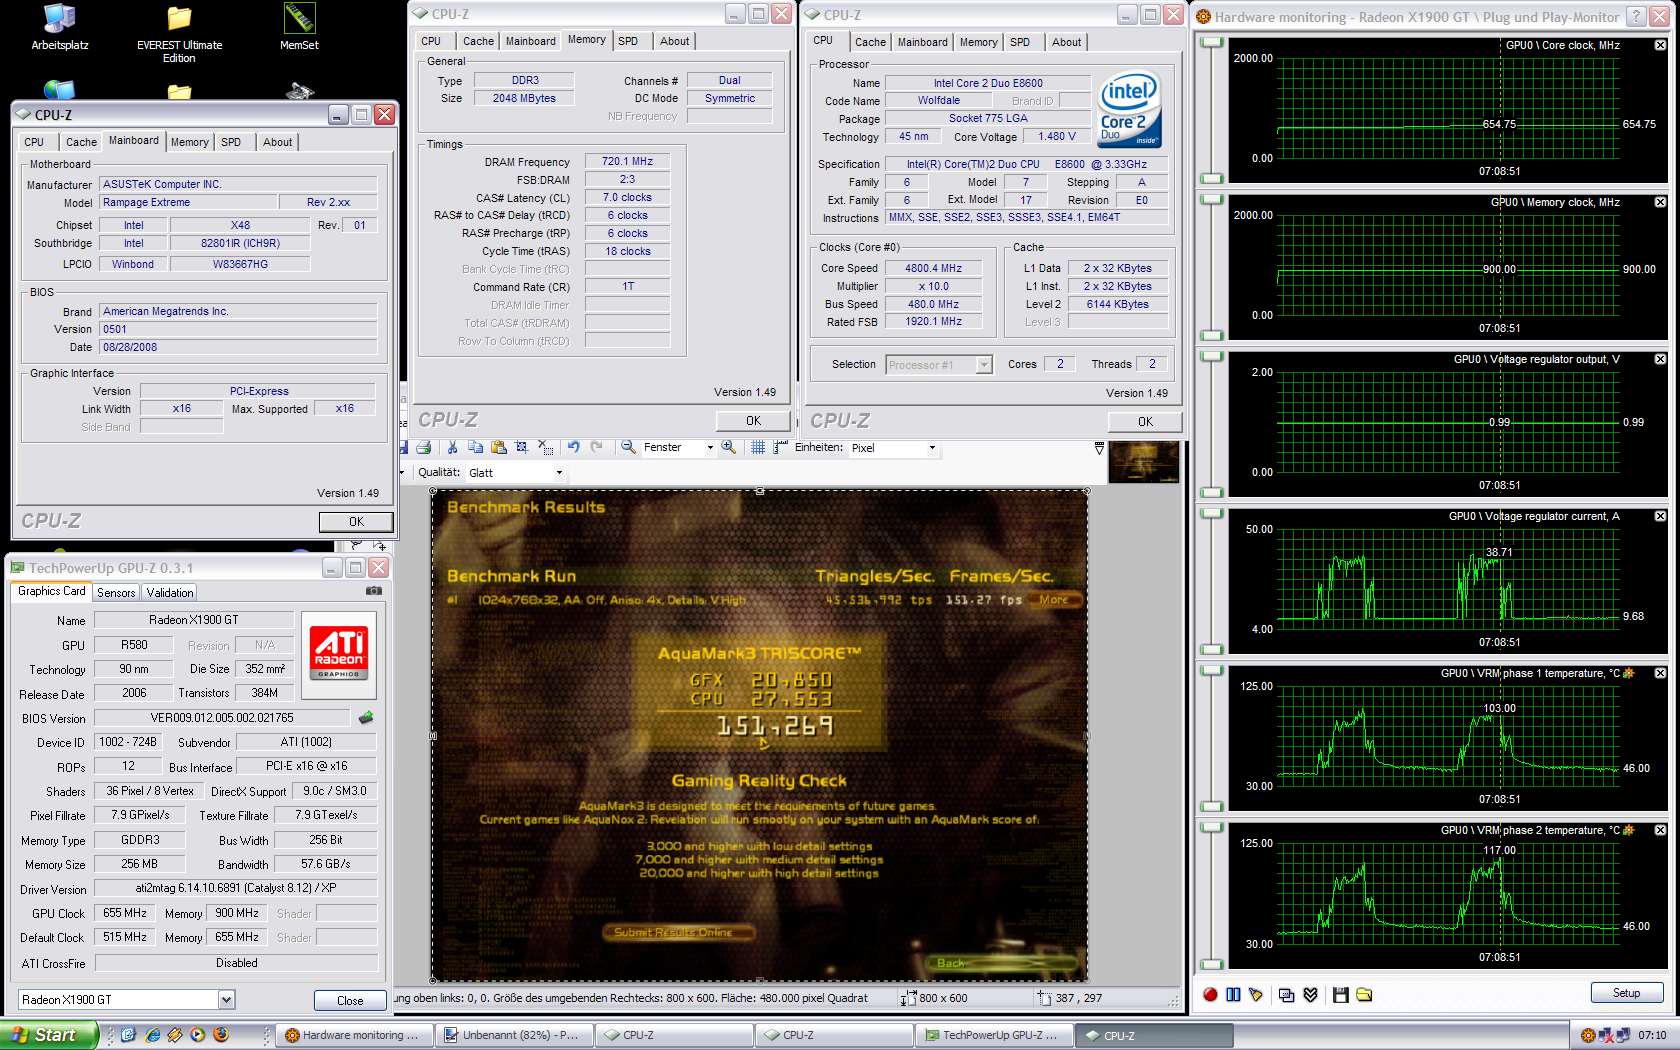Click the BIOS save chip icon in GPU-Z
Image resolution: width=1680 pixels, height=1050 pixels.
click(366, 717)
